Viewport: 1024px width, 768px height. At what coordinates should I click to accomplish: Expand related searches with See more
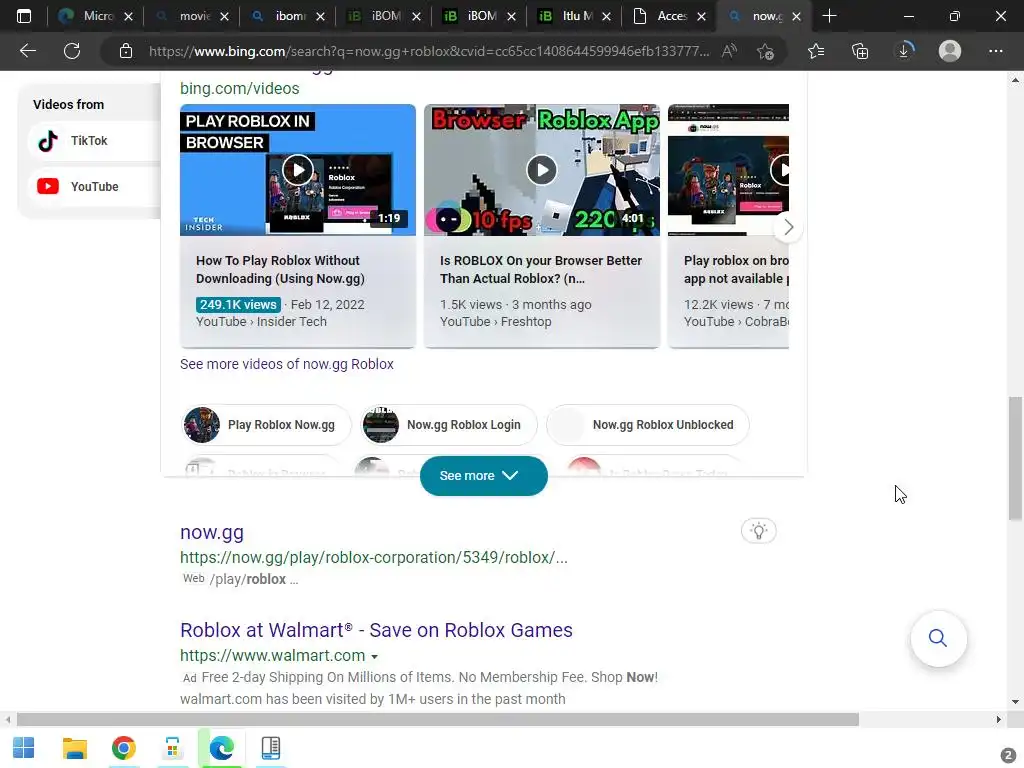point(483,476)
